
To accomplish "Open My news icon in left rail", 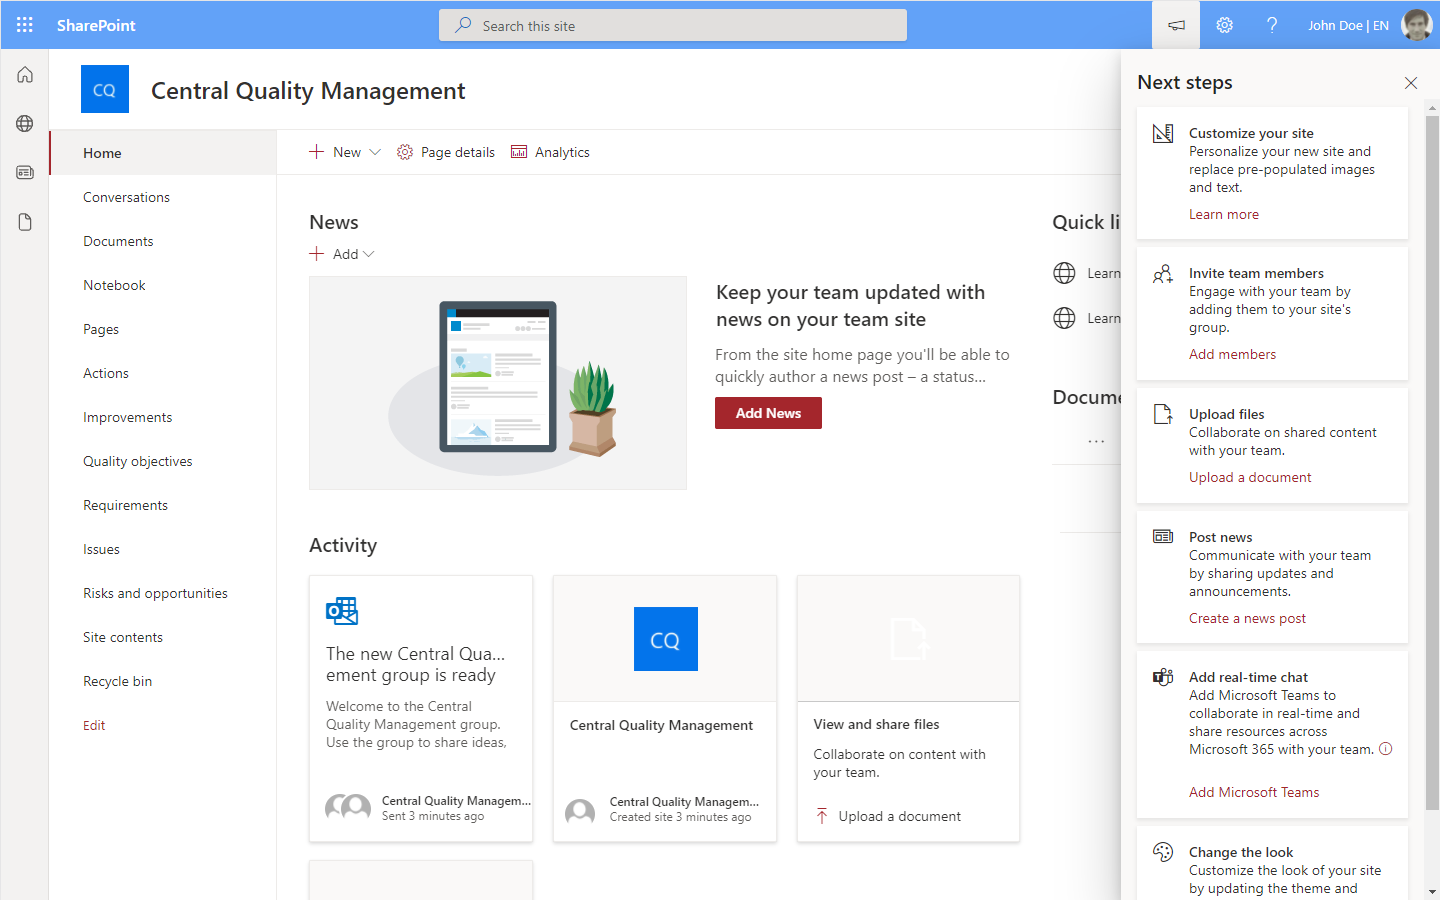I will (x=25, y=173).
